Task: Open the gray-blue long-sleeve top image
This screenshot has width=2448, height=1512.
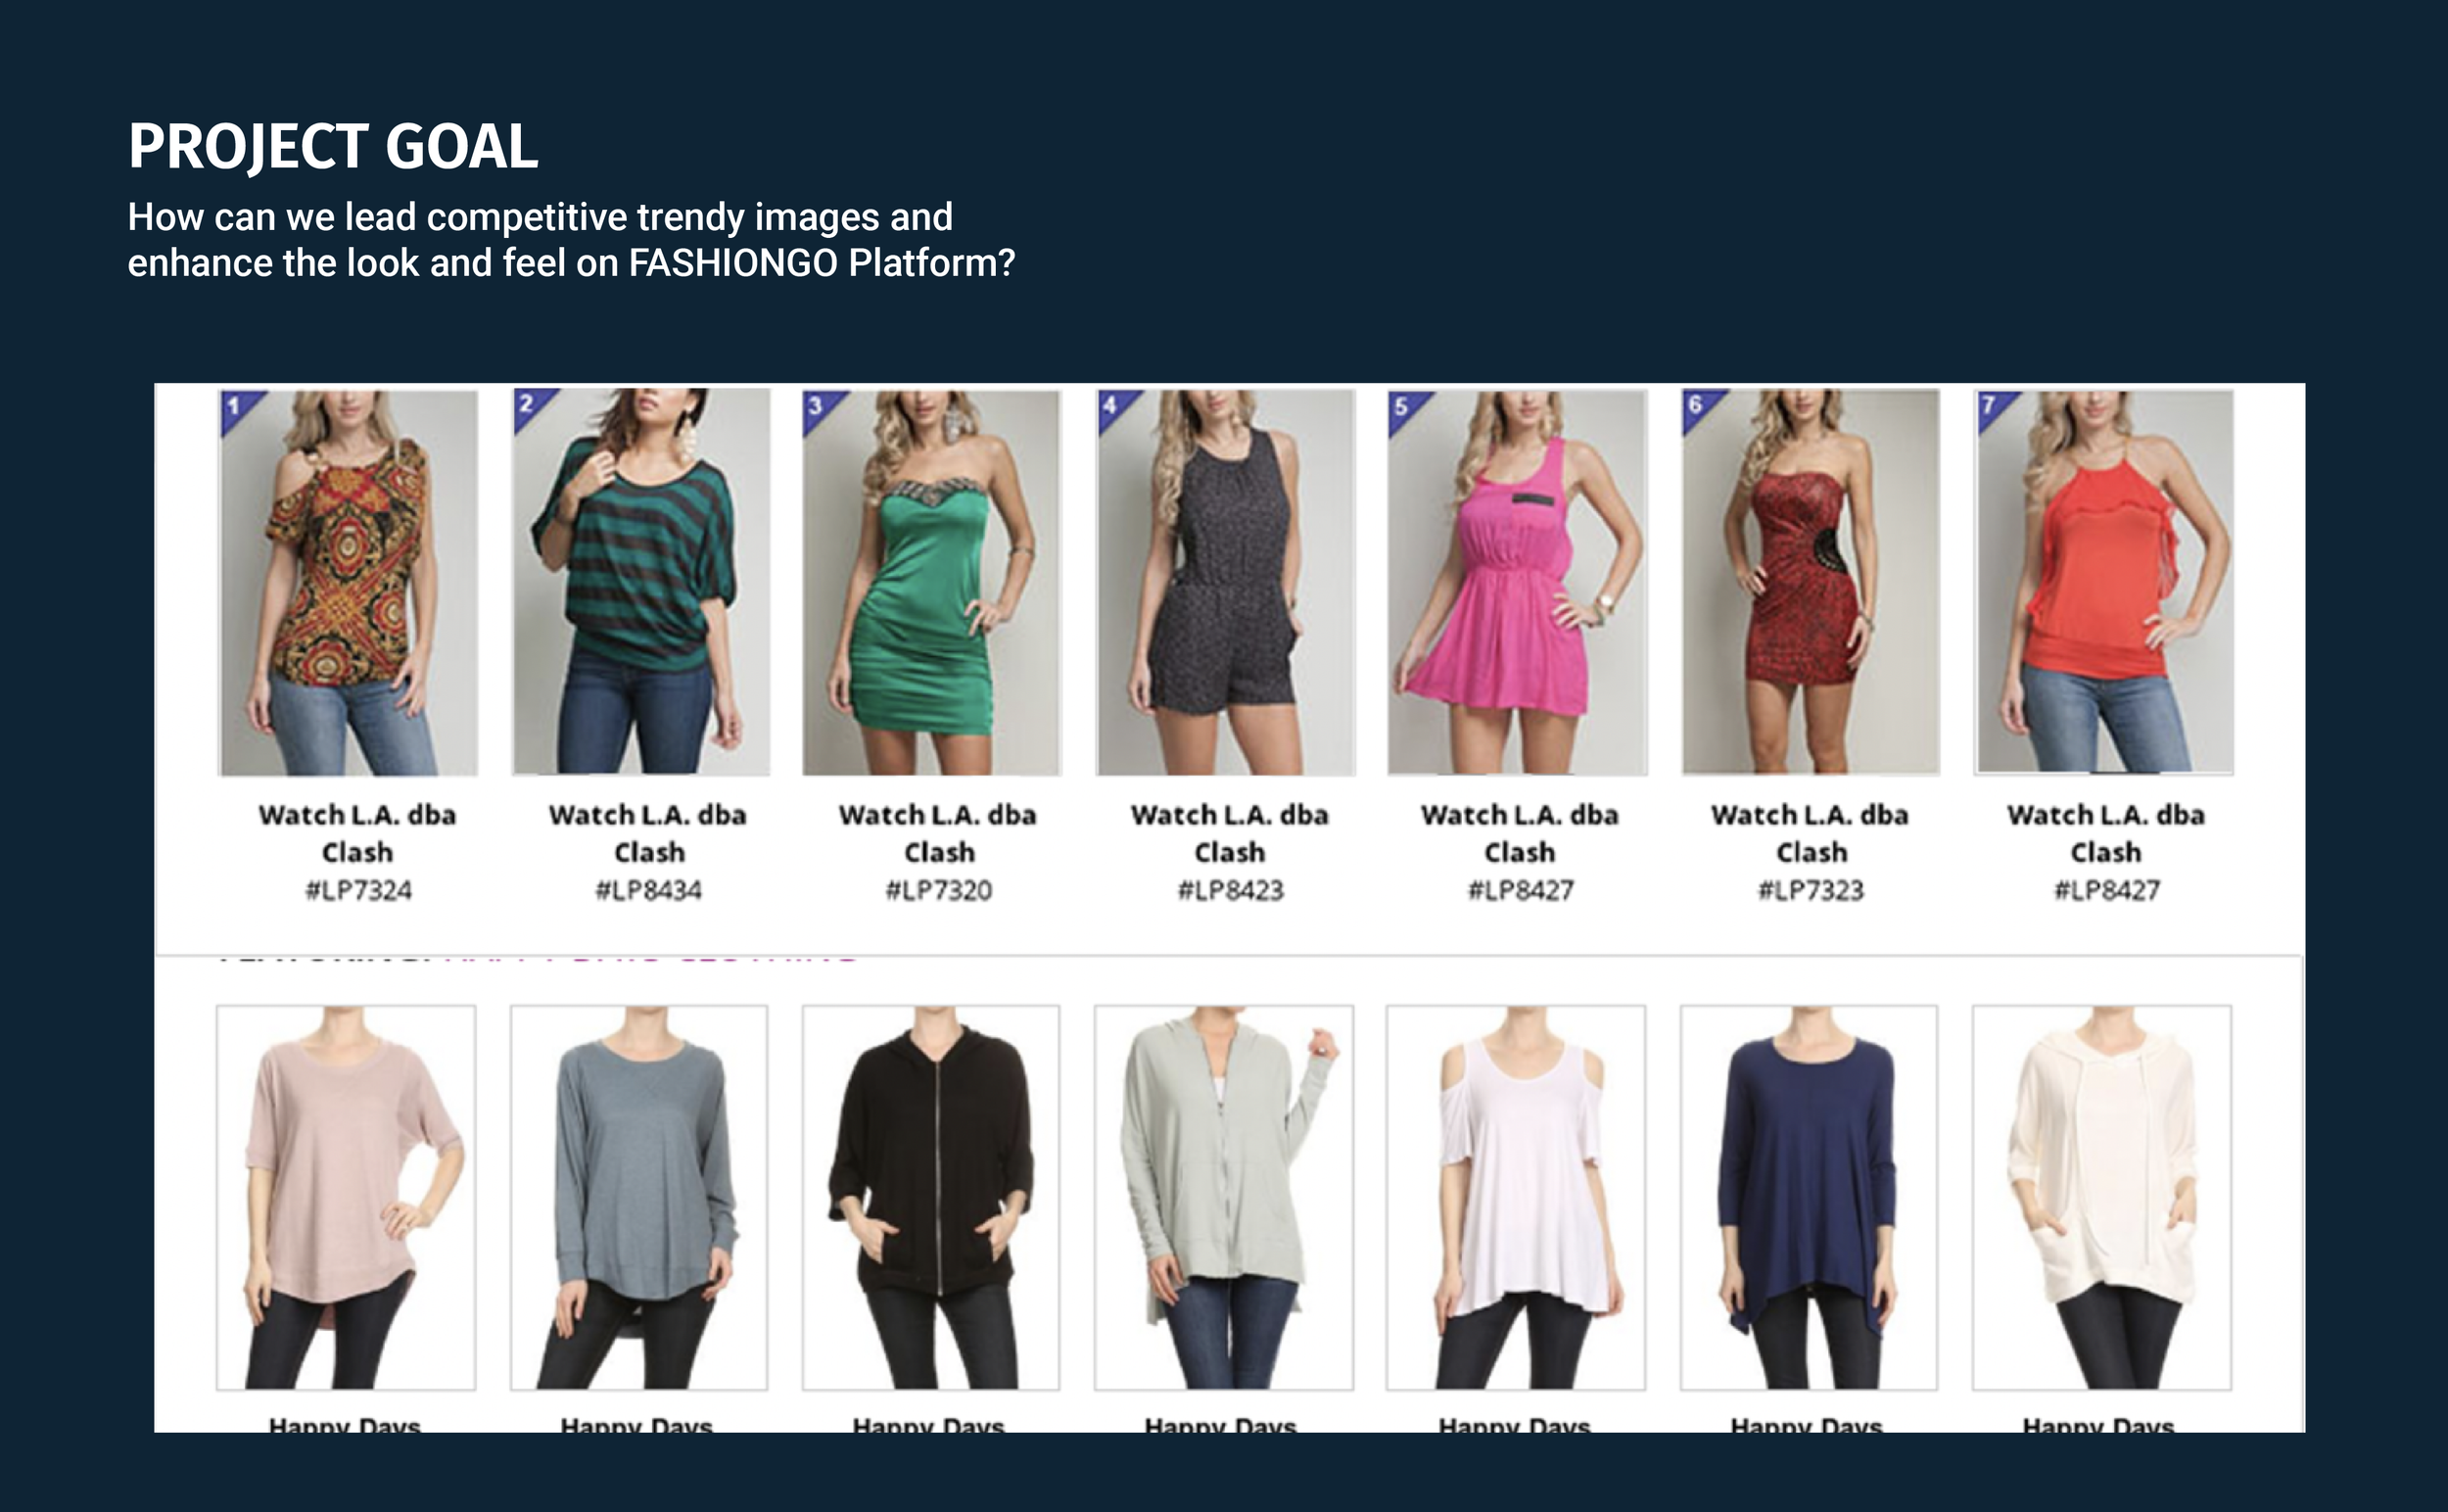Action: 639,1198
